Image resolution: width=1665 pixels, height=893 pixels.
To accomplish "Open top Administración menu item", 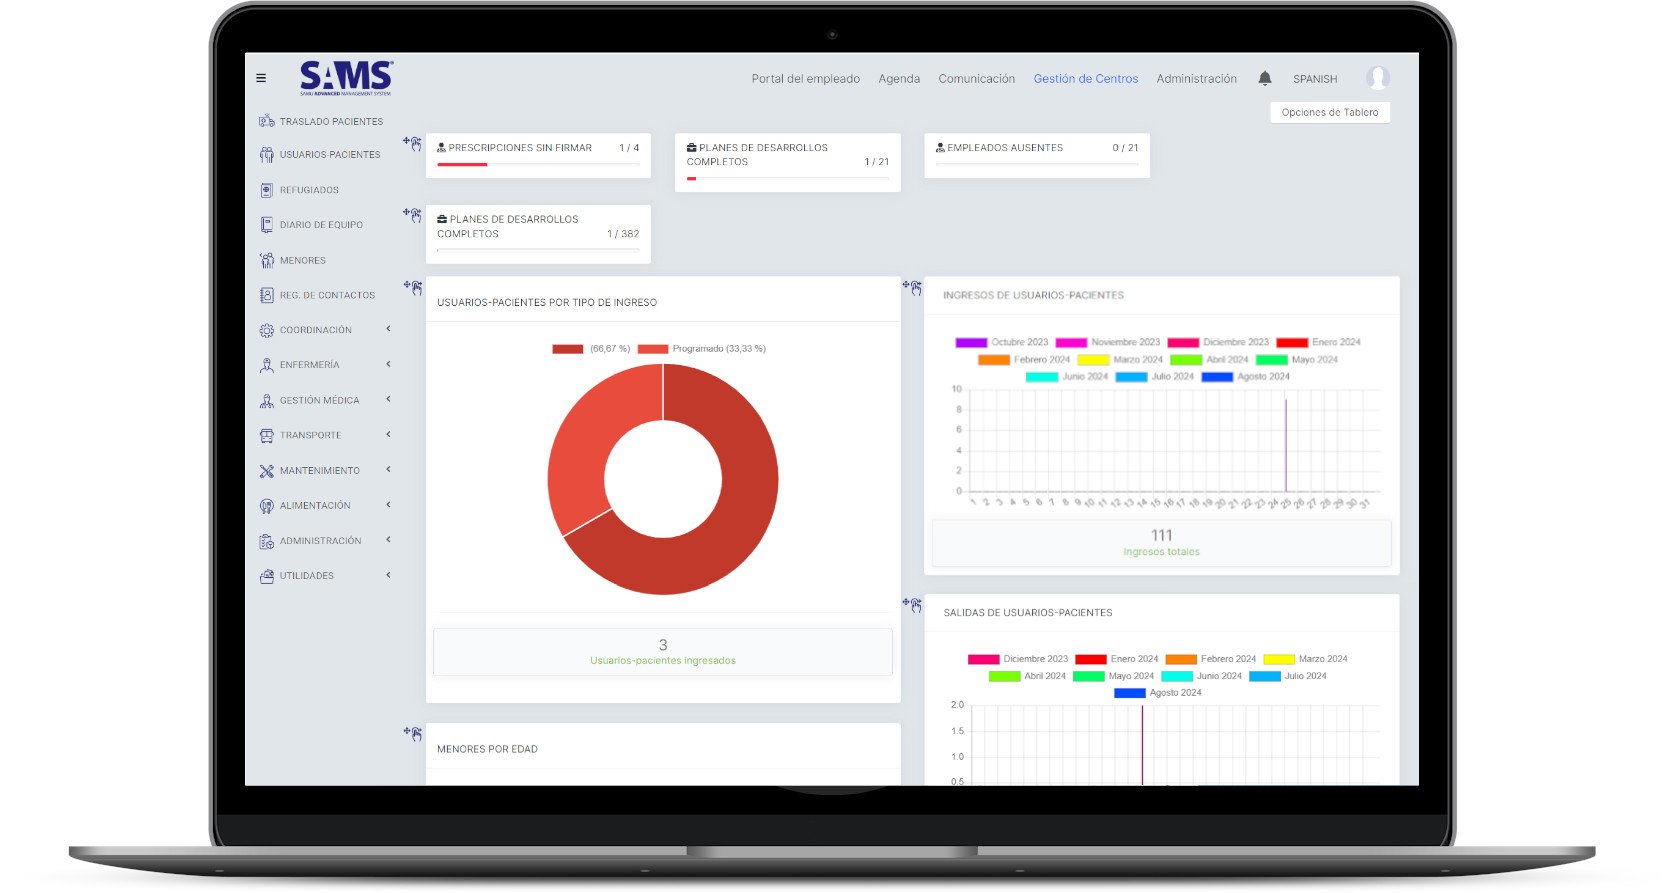I will click(x=1196, y=79).
